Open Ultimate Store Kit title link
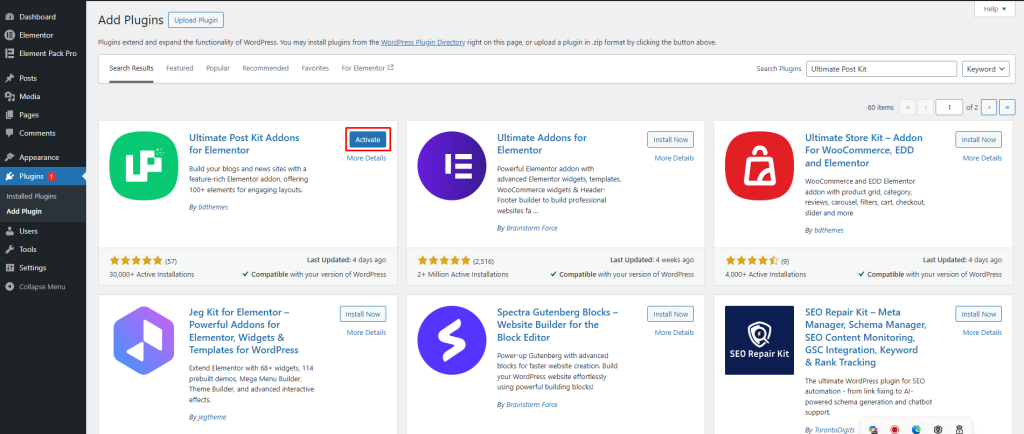Viewport: 1024px width, 434px height. [863, 150]
